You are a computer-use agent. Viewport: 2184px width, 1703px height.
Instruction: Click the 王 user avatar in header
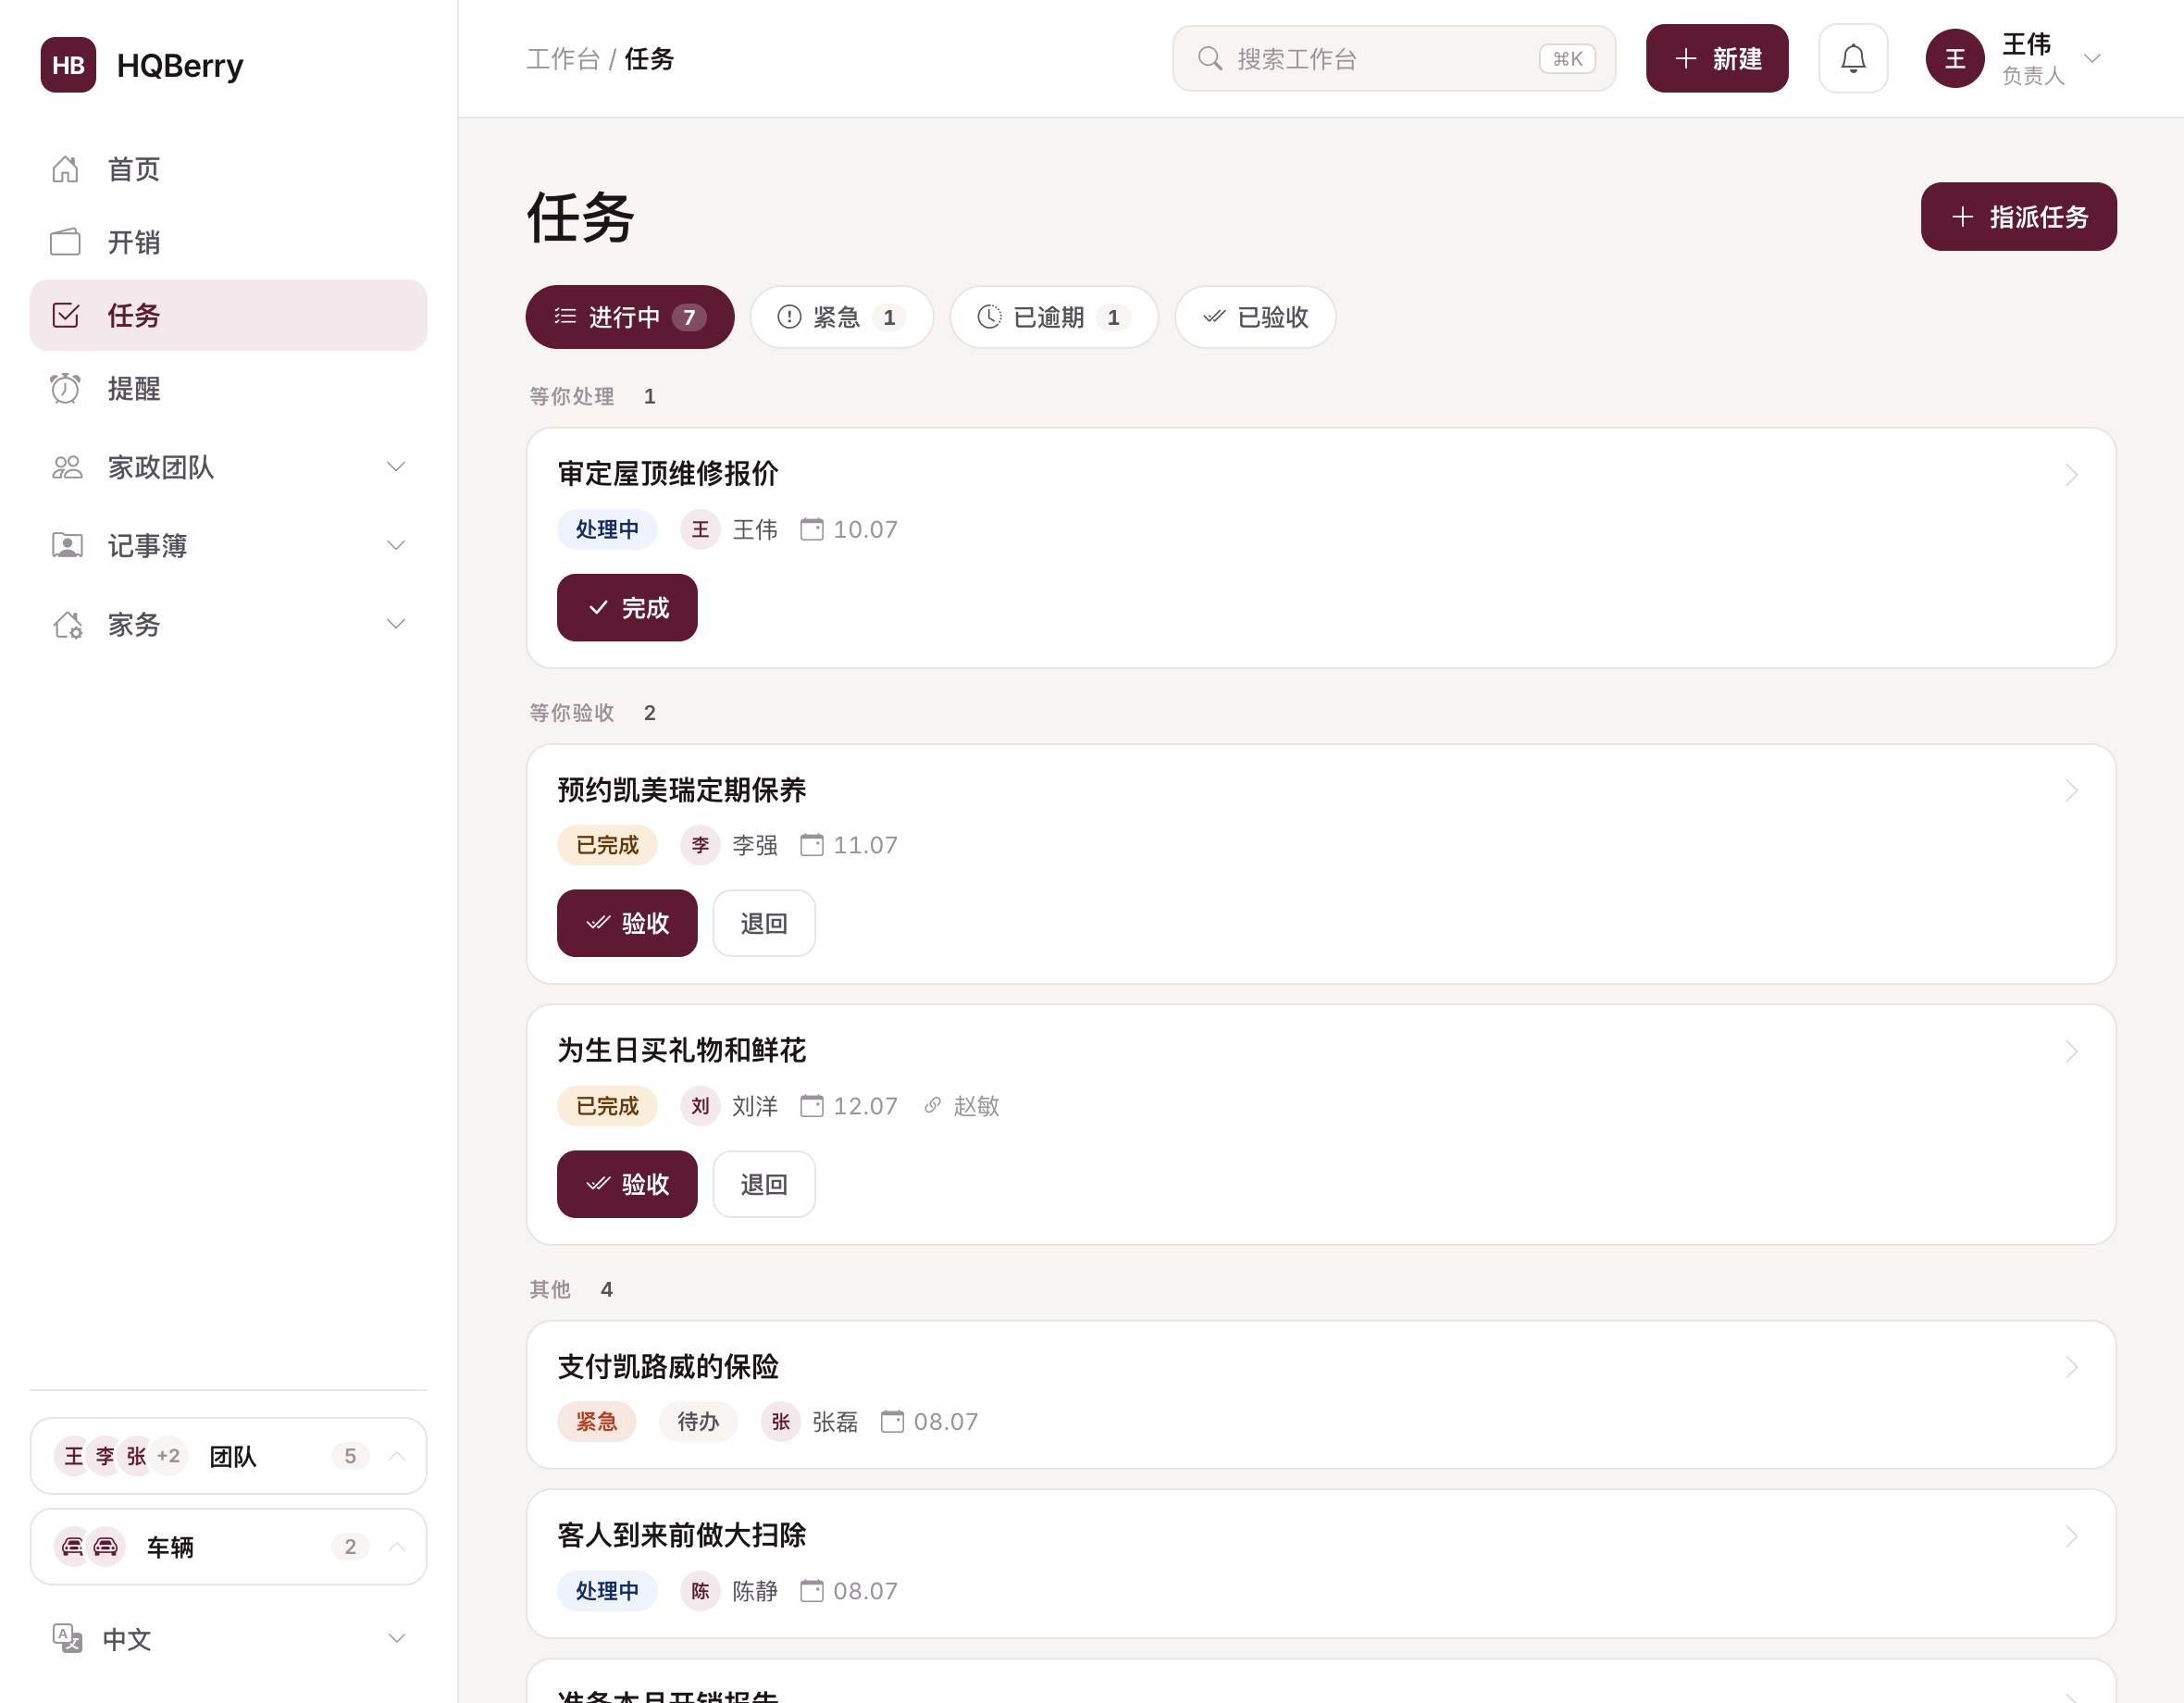1954,59
